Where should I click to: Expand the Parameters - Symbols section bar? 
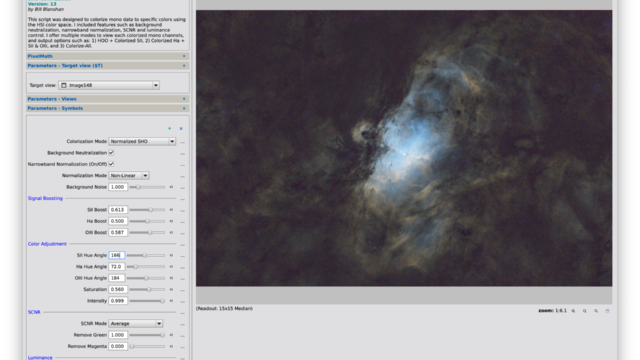(108, 109)
